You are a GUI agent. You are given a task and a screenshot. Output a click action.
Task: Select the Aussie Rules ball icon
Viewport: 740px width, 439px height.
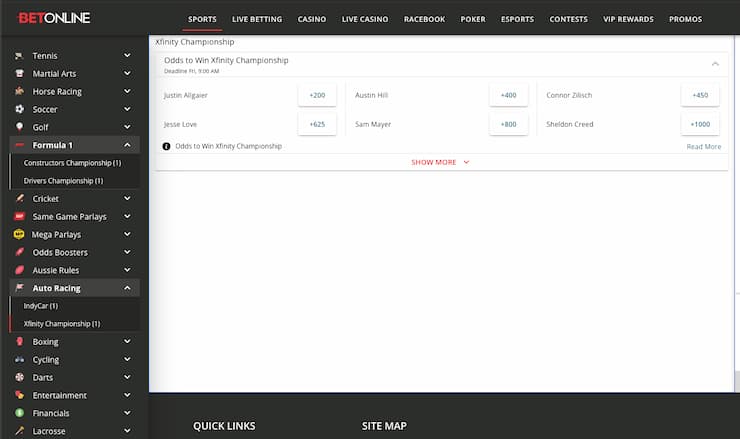click(x=19, y=270)
